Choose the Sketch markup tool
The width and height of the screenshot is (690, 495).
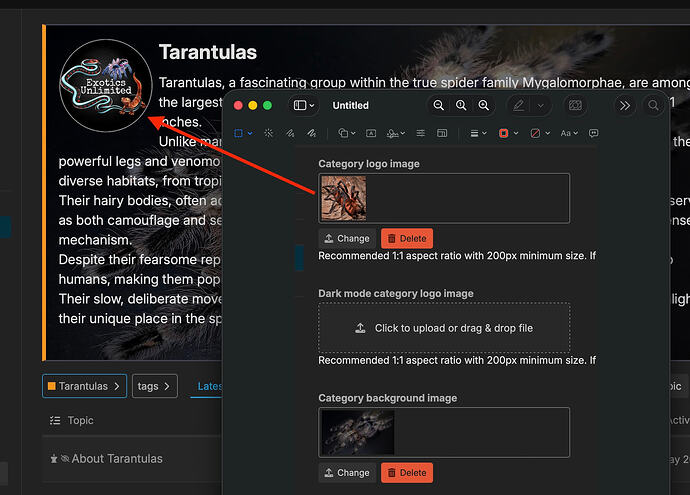290,133
